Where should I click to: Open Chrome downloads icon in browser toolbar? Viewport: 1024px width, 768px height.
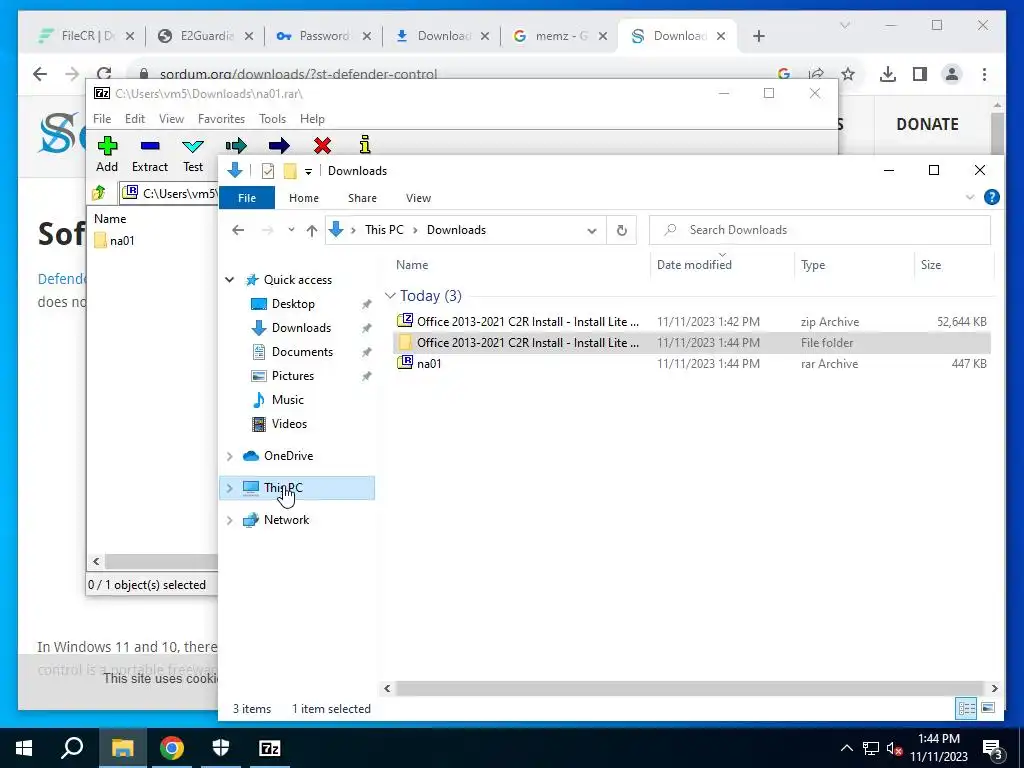(x=888, y=74)
